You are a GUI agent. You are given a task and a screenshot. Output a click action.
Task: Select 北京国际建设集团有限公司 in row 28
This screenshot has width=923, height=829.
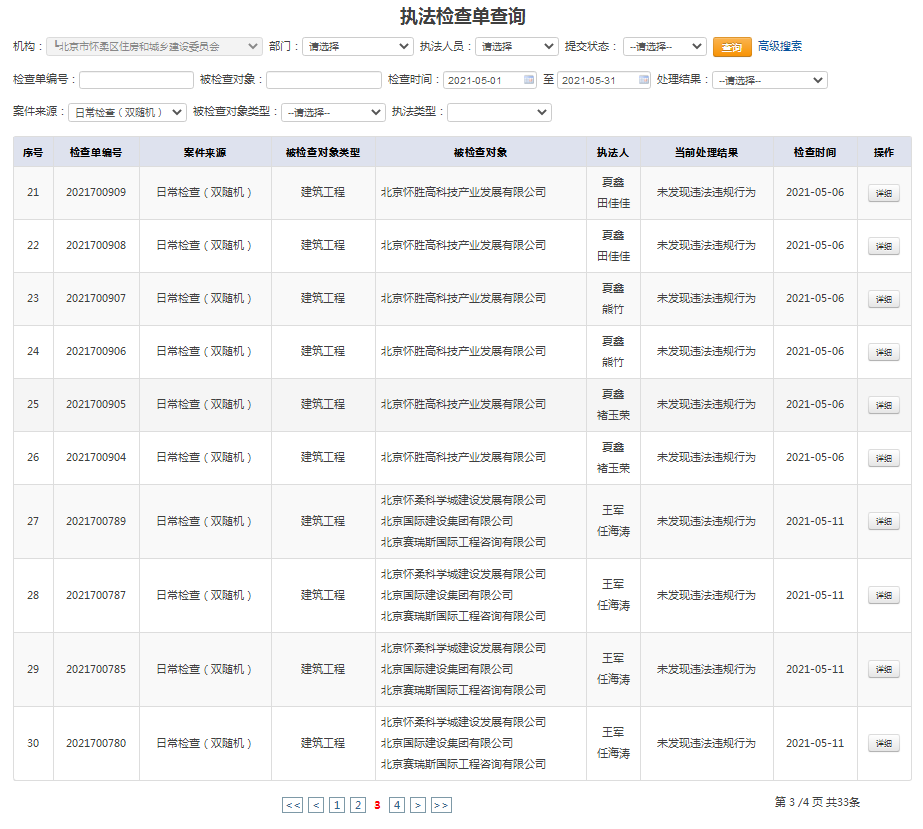(x=447, y=595)
